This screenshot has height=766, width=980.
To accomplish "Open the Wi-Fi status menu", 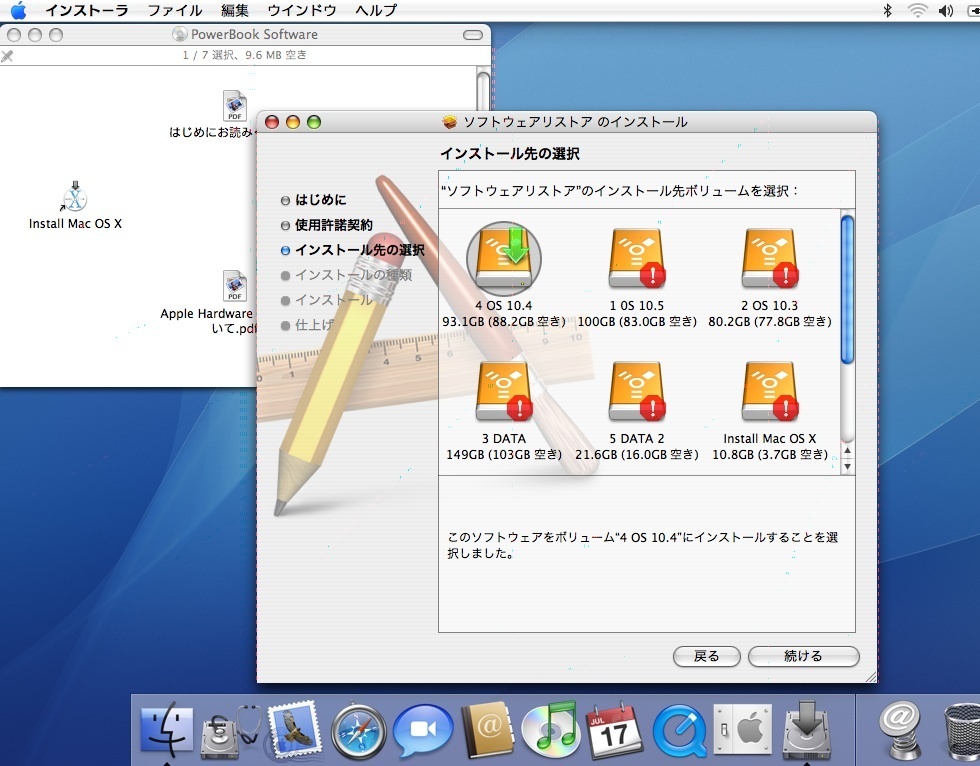I will pyautogui.click(x=918, y=10).
